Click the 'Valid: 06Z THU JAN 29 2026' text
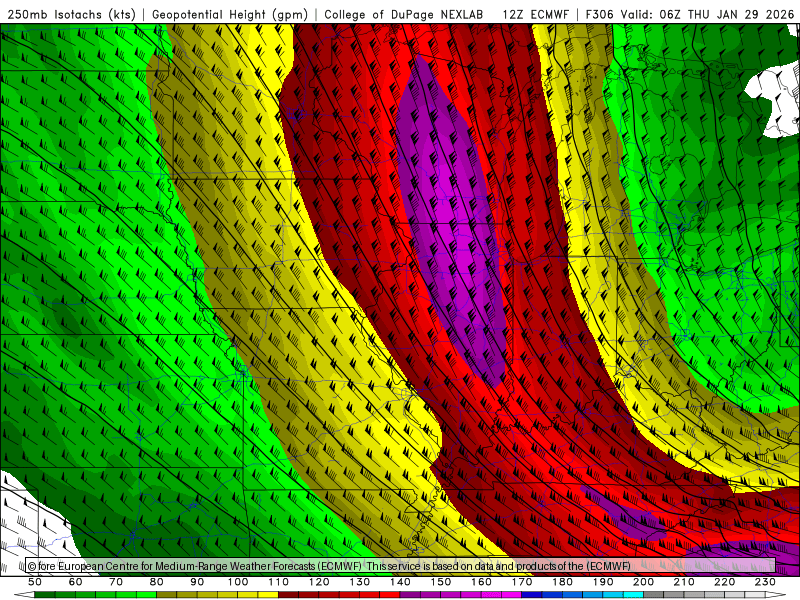800x600 pixels. (x=707, y=14)
